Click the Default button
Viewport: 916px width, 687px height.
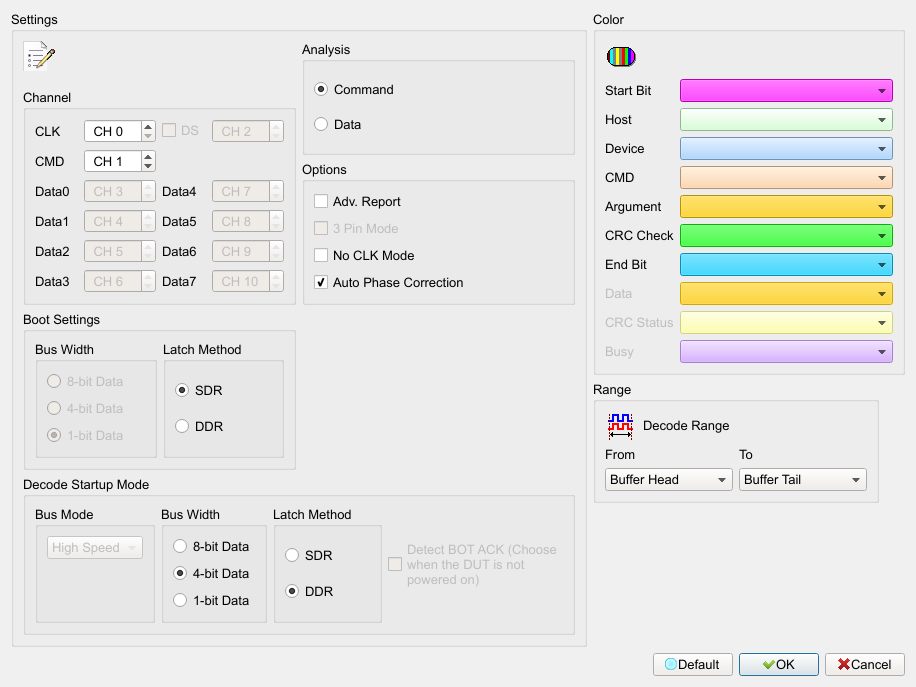pyautogui.click(x=692, y=664)
